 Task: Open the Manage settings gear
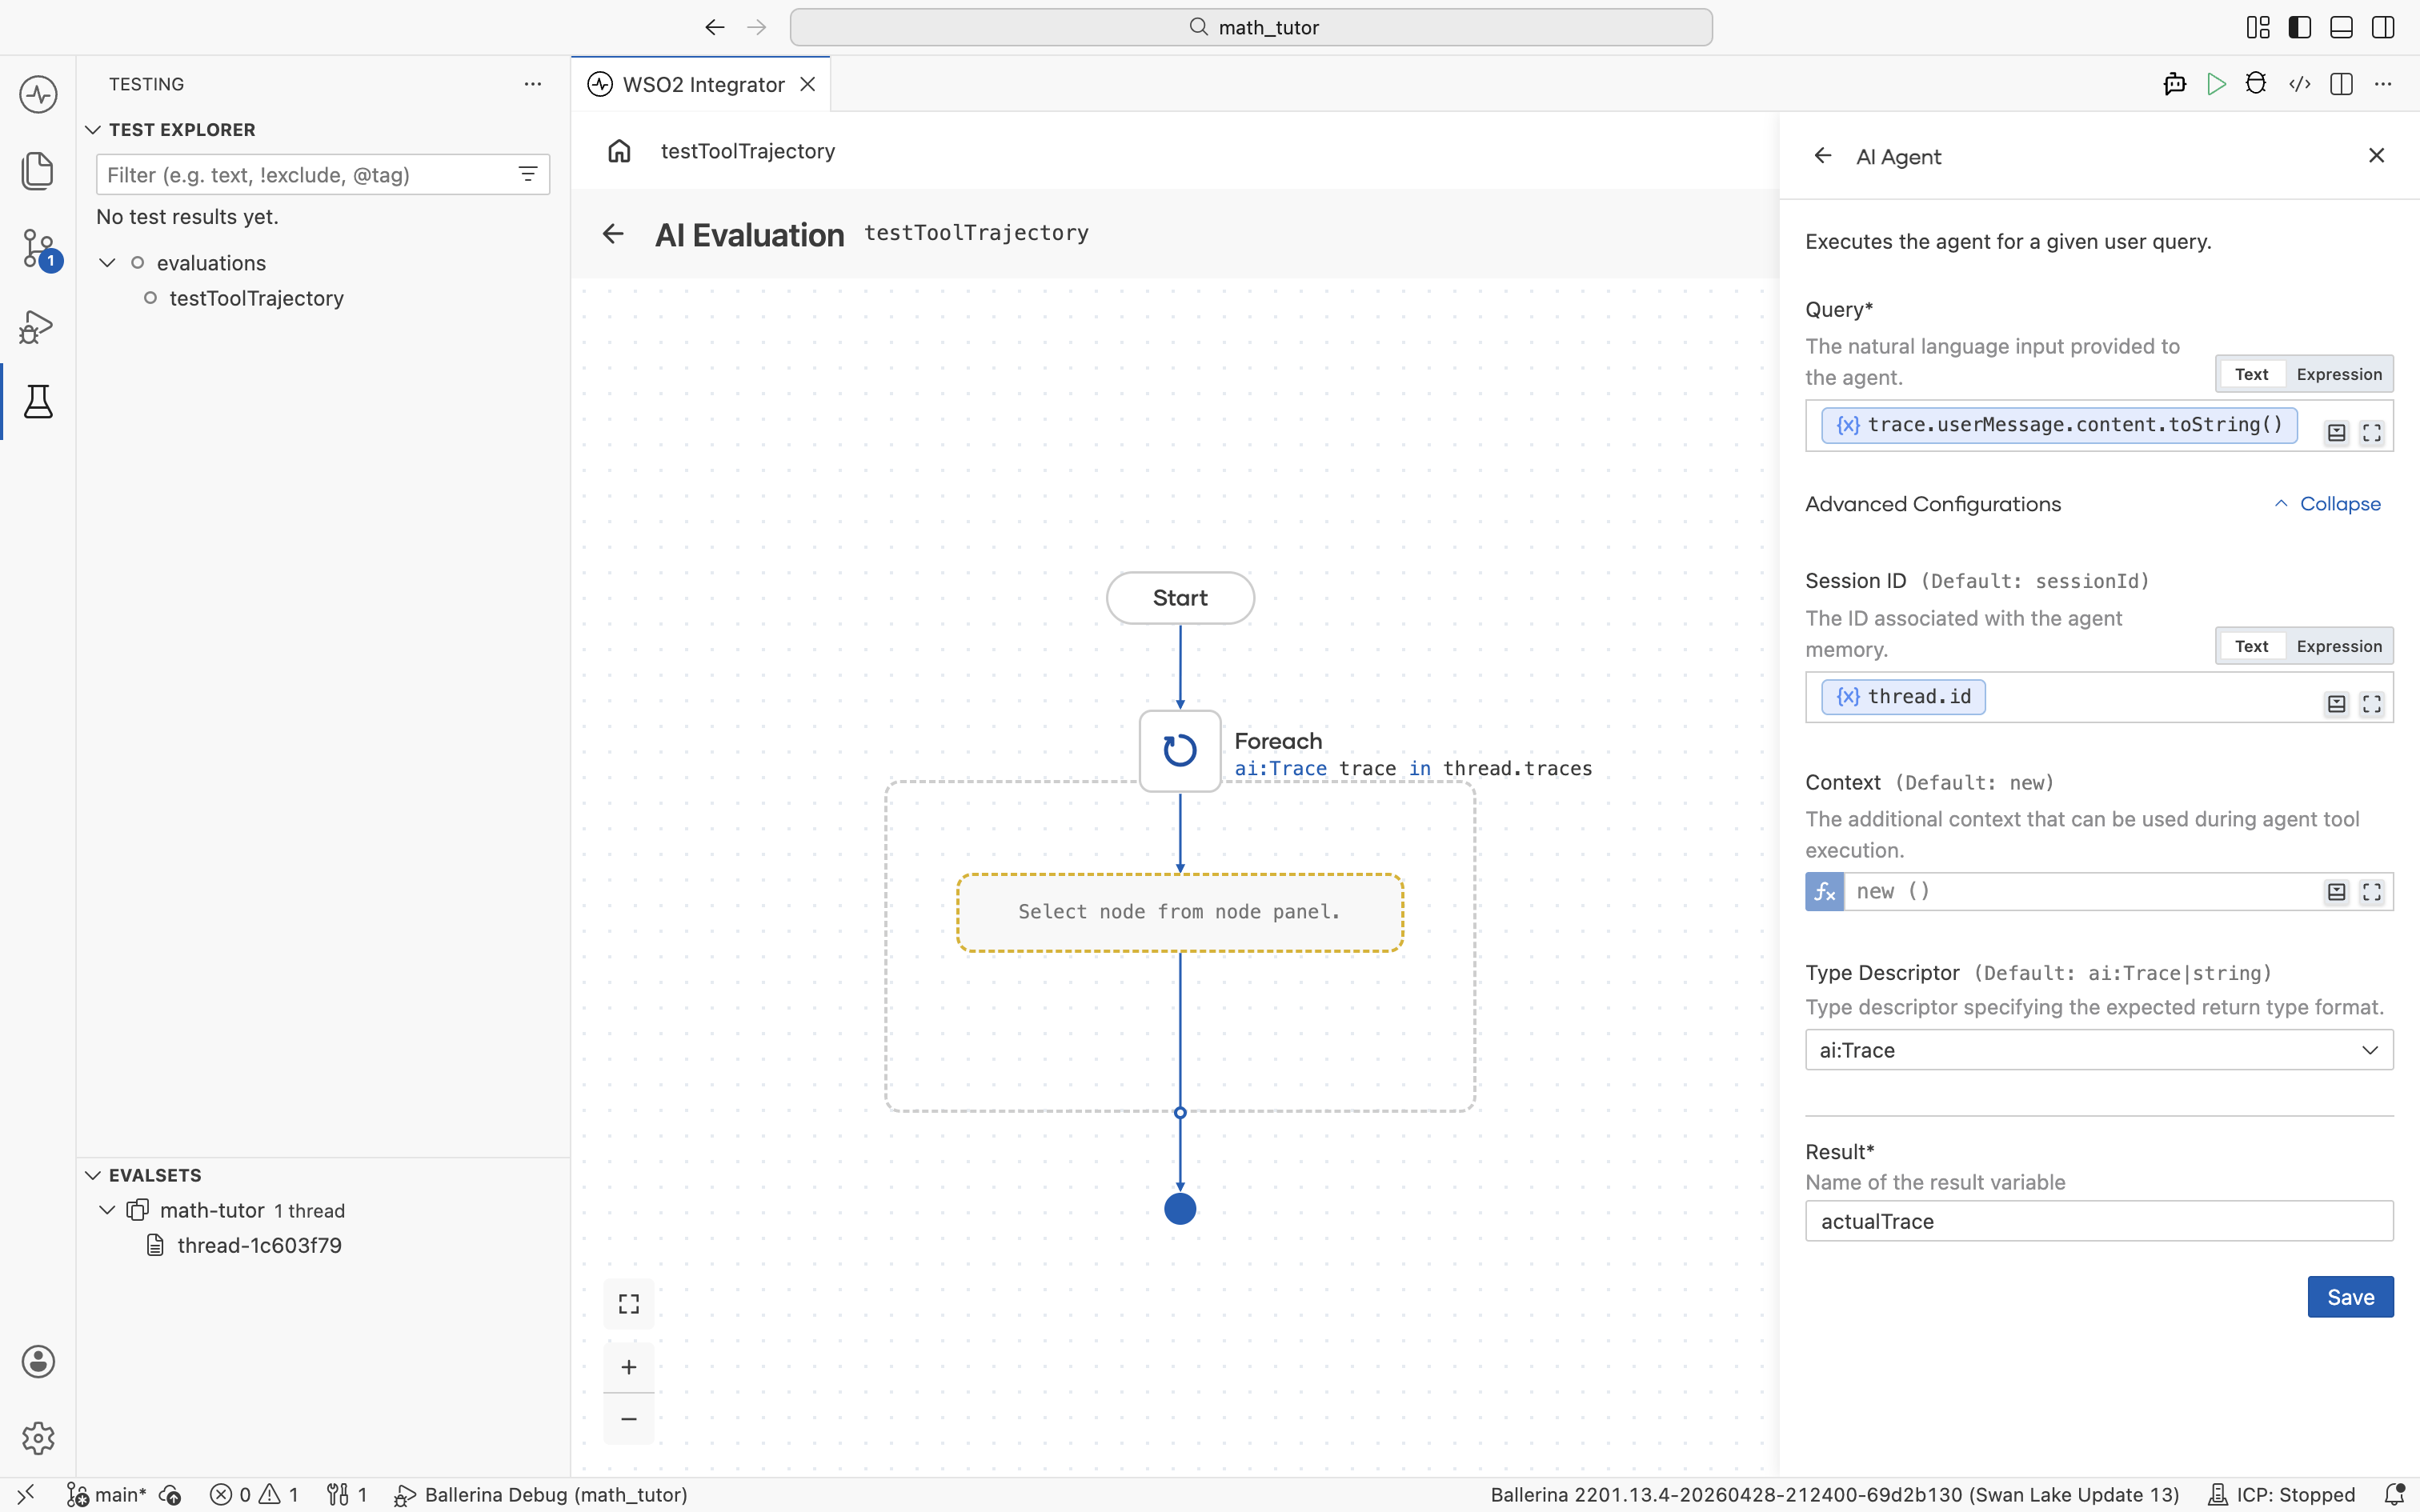pyautogui.click(x=38, y=1437)
